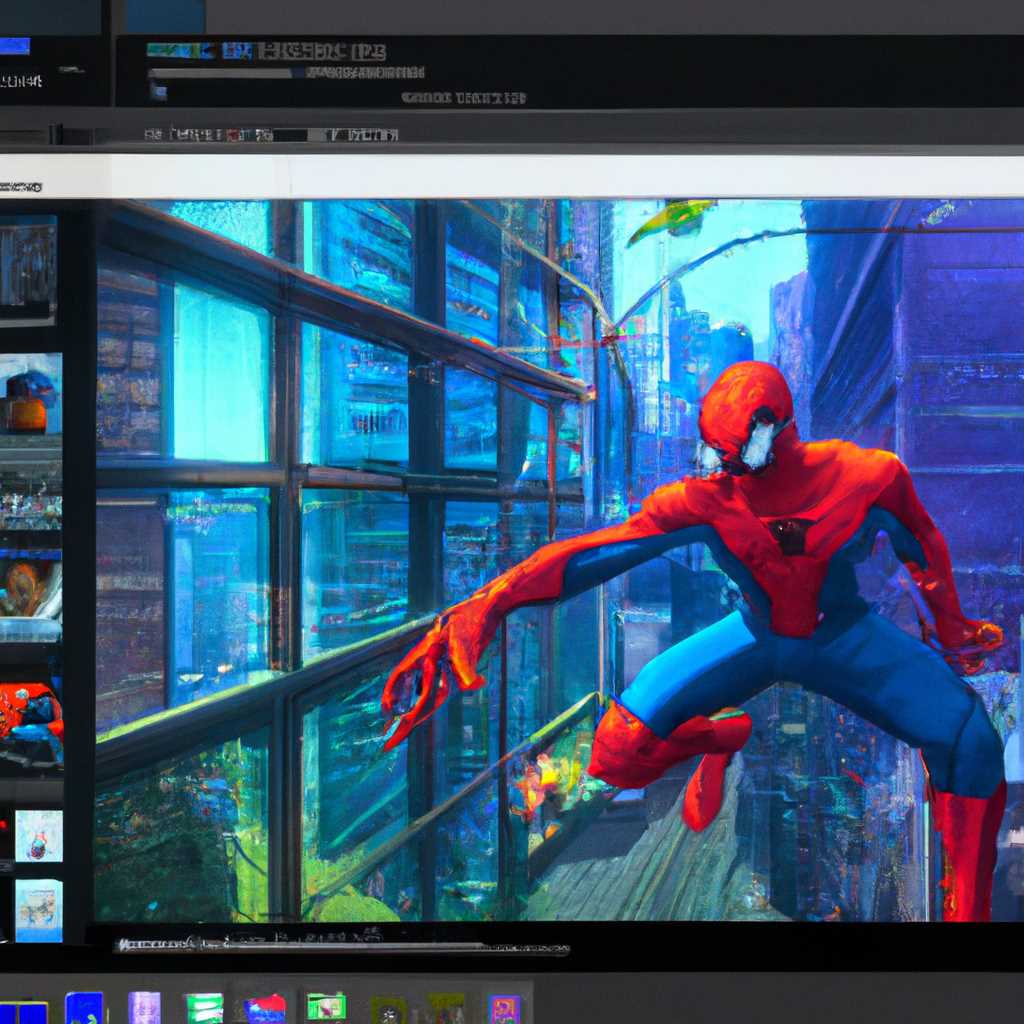Launch the purple and pink dock icon
The height and width of the screenshot is (1024, 1024).
(505, 1010)
